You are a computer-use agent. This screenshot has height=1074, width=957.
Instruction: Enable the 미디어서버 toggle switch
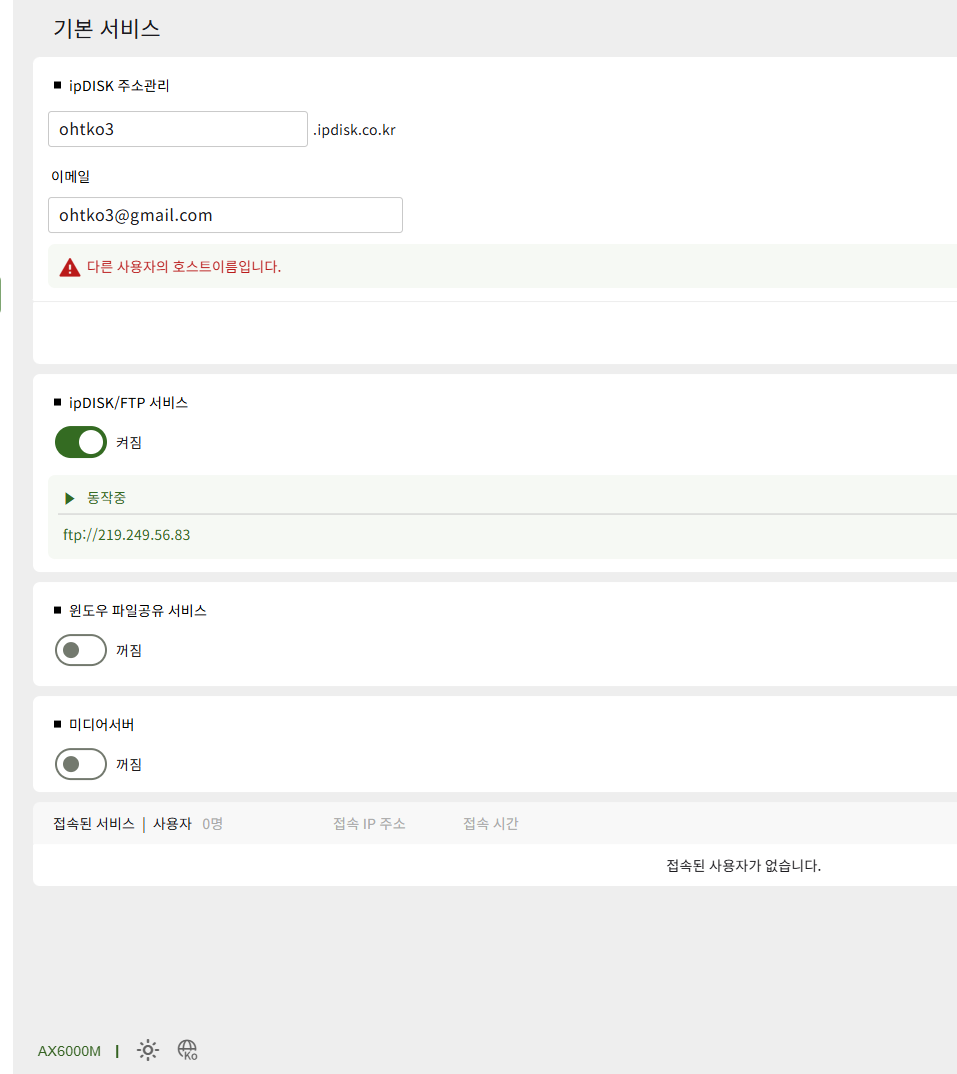click(x=81, y=764)
